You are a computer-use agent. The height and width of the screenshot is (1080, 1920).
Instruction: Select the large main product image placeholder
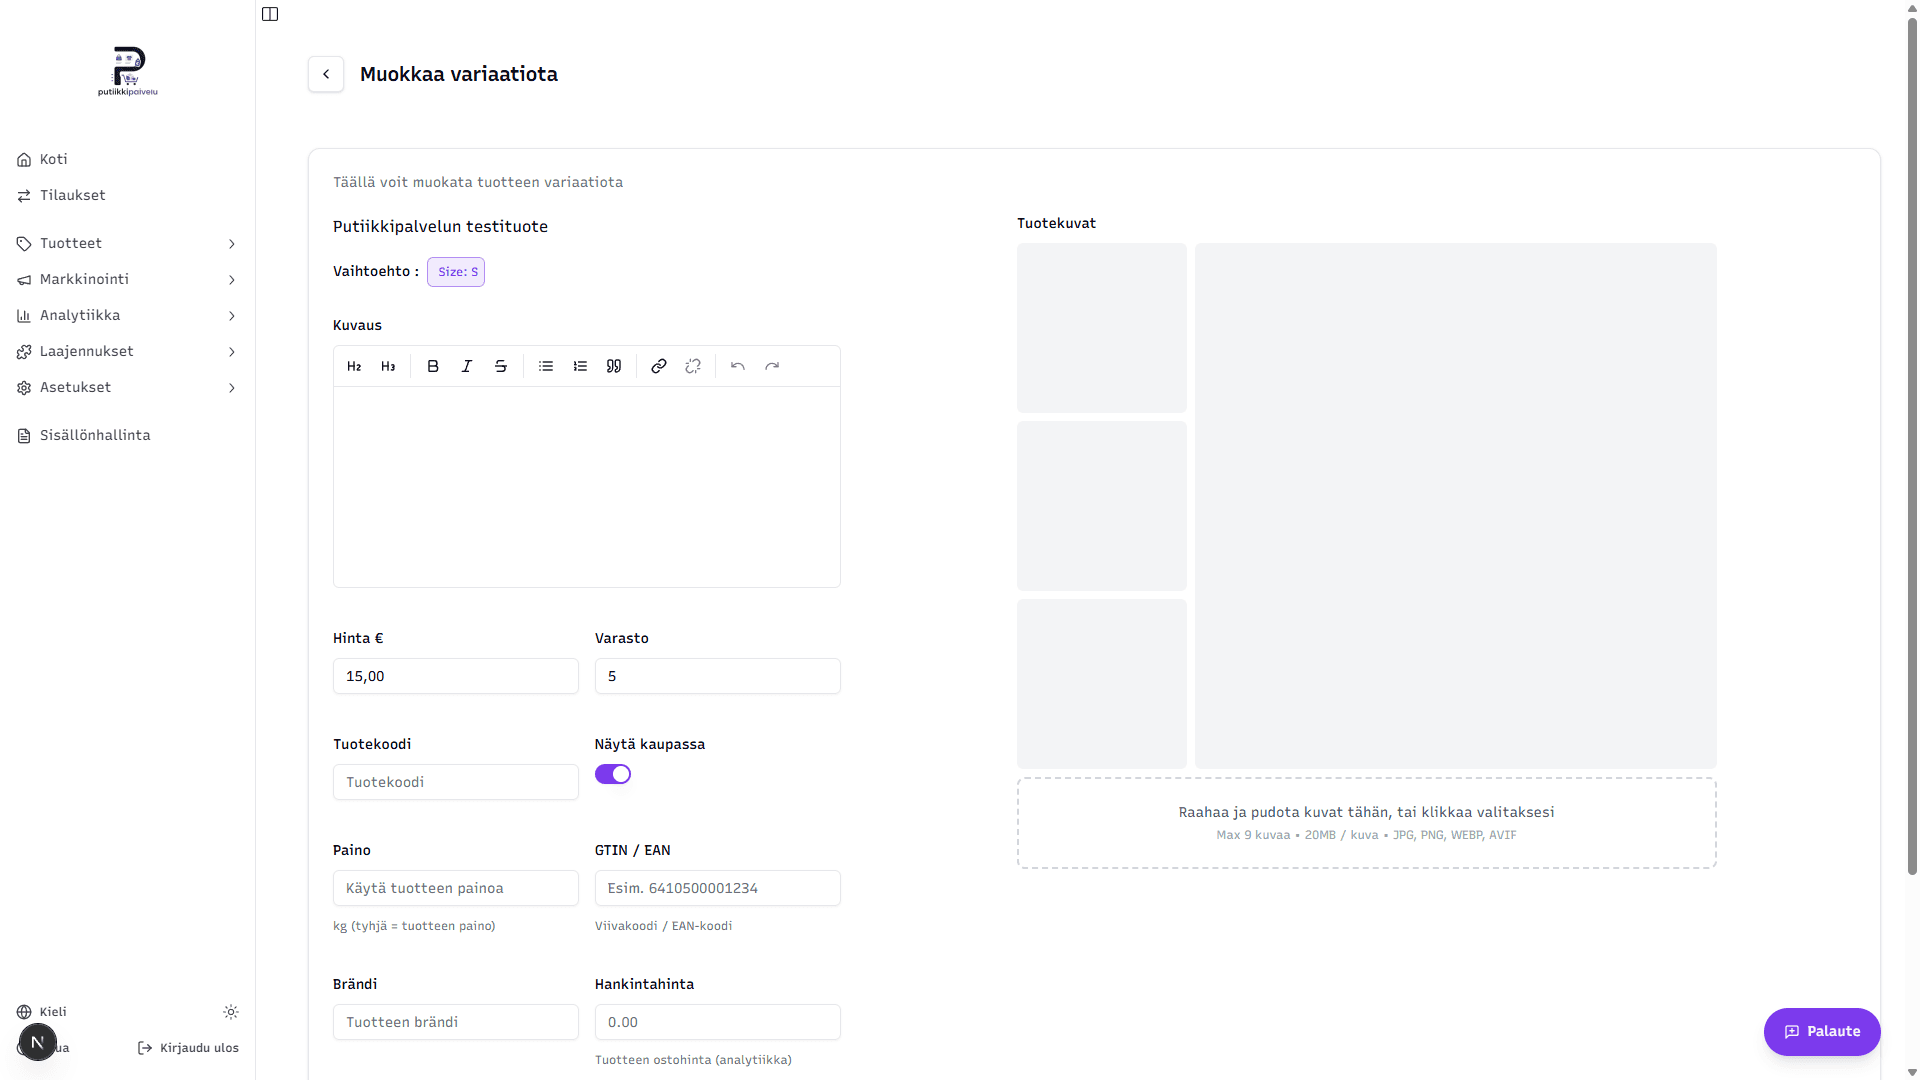pyautogui.click(x=1456, y=506)
